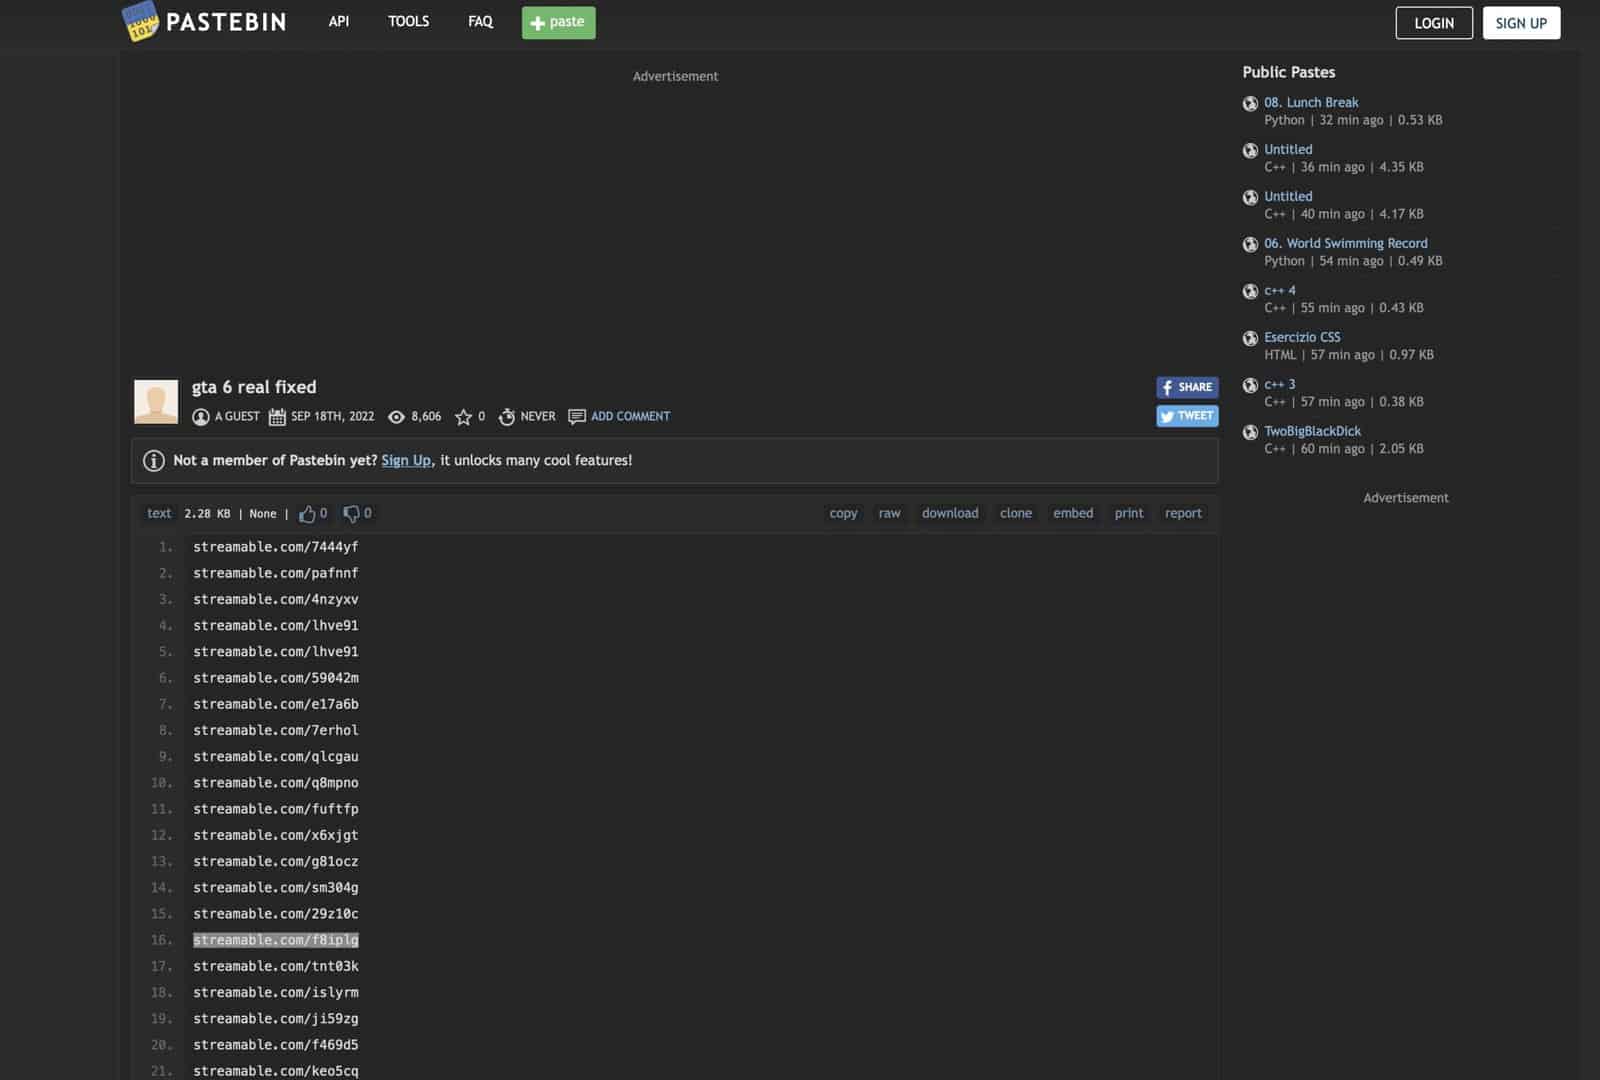Image resolution: width=1600 pixels, height=1080 pixels.
Task: Open the World Swimming Record paste
Action: [1345, 243]
